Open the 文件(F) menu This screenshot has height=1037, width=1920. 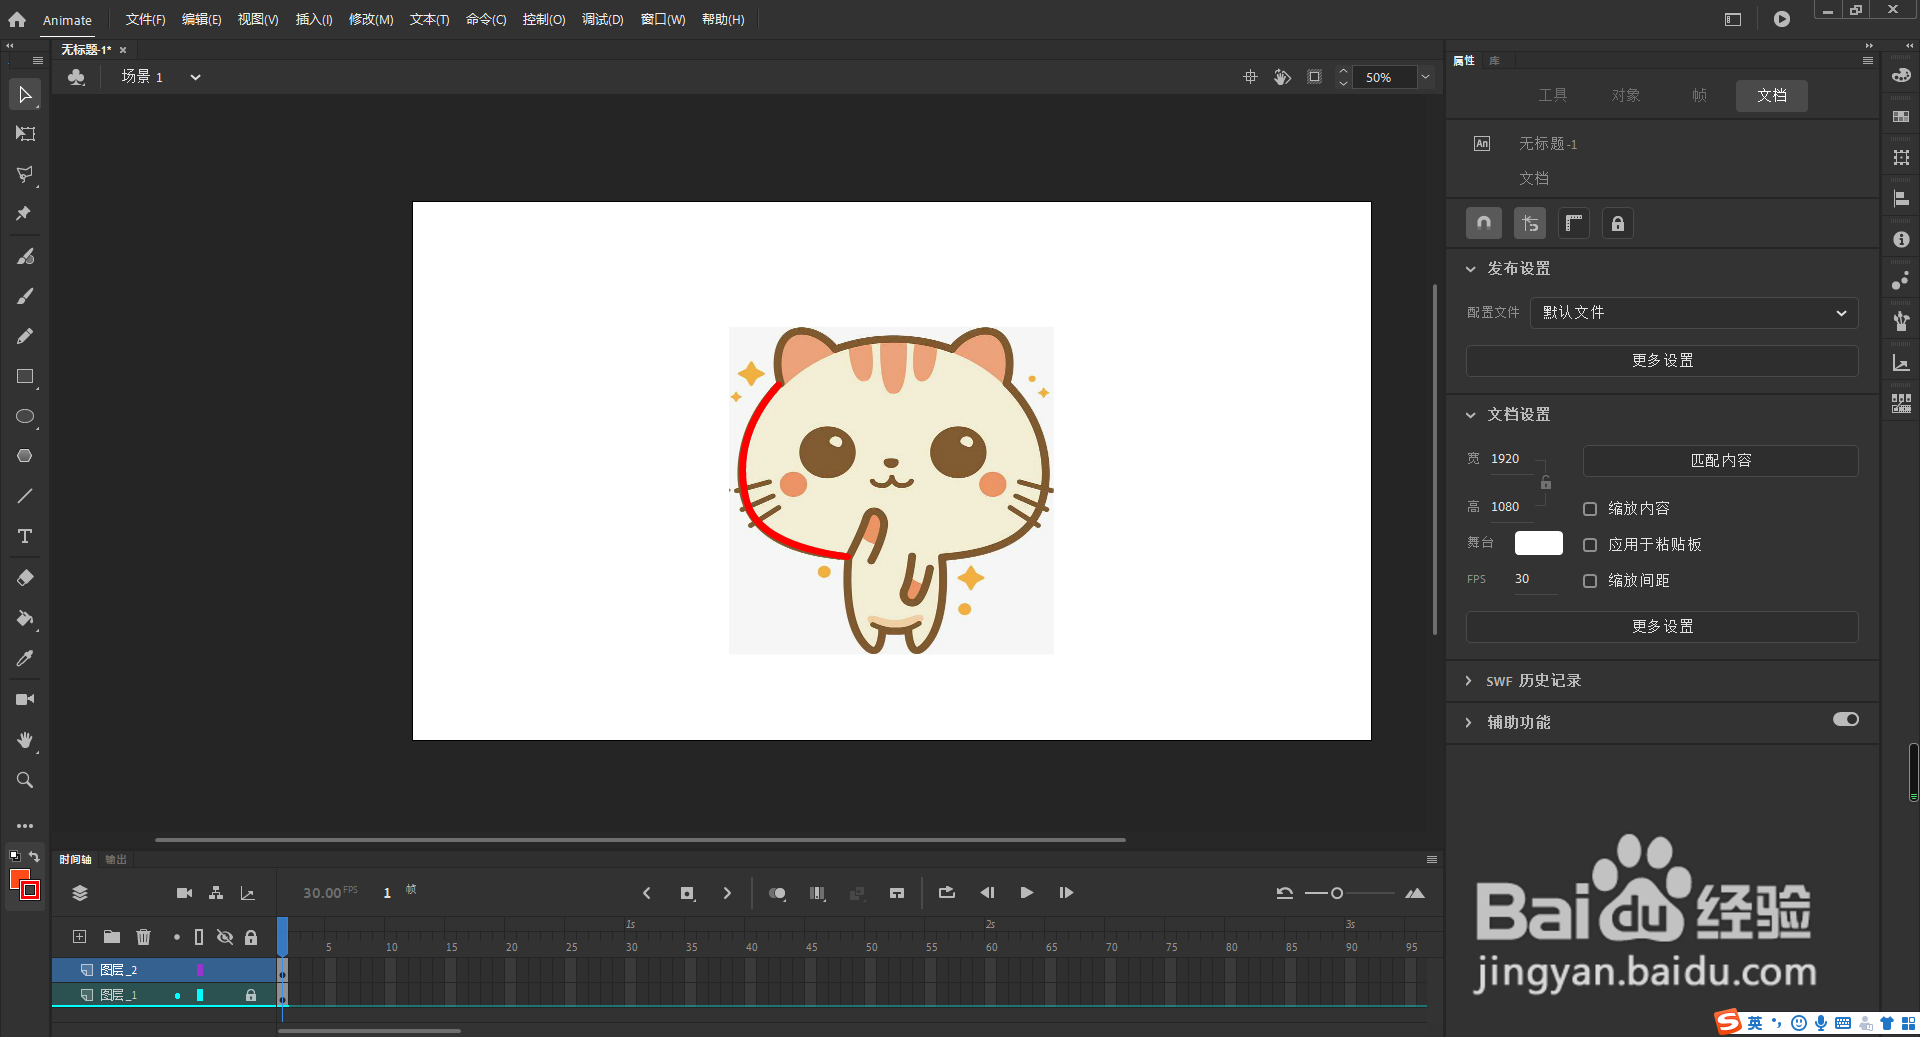pyautogui.click(x=145, y=19)
